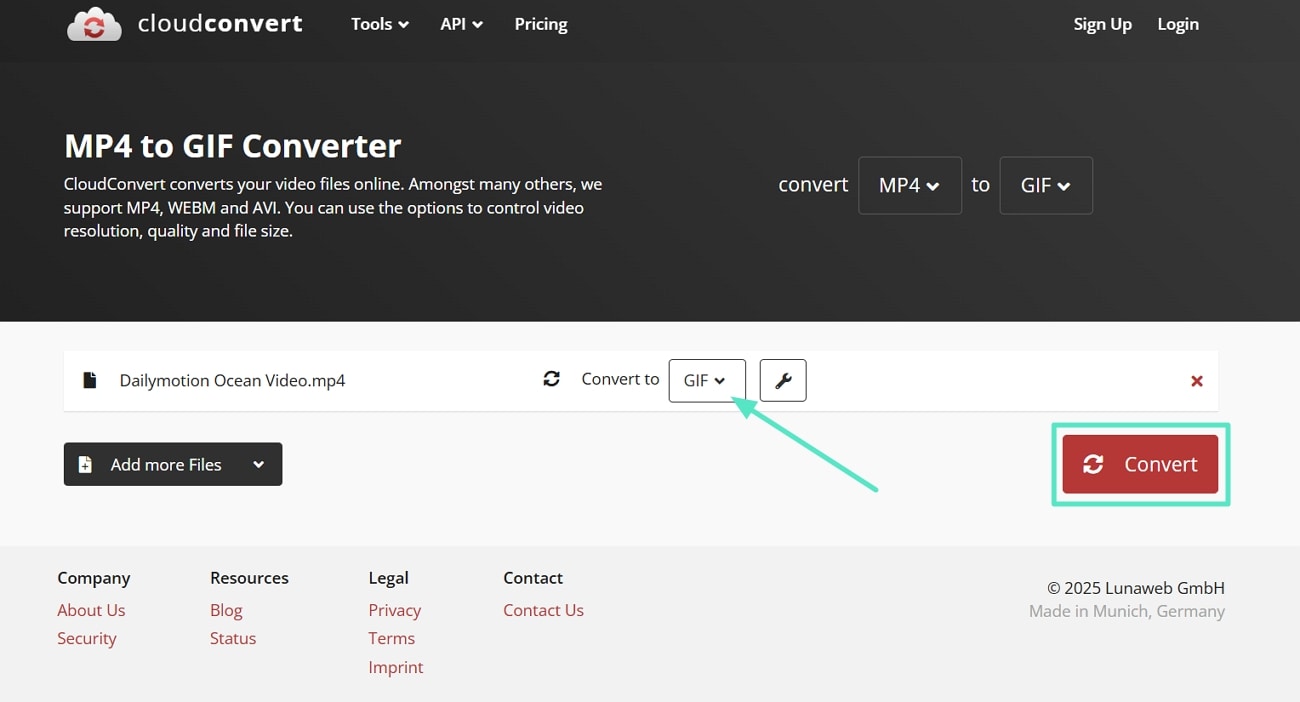Open the Security link

[x=87, y=638]
